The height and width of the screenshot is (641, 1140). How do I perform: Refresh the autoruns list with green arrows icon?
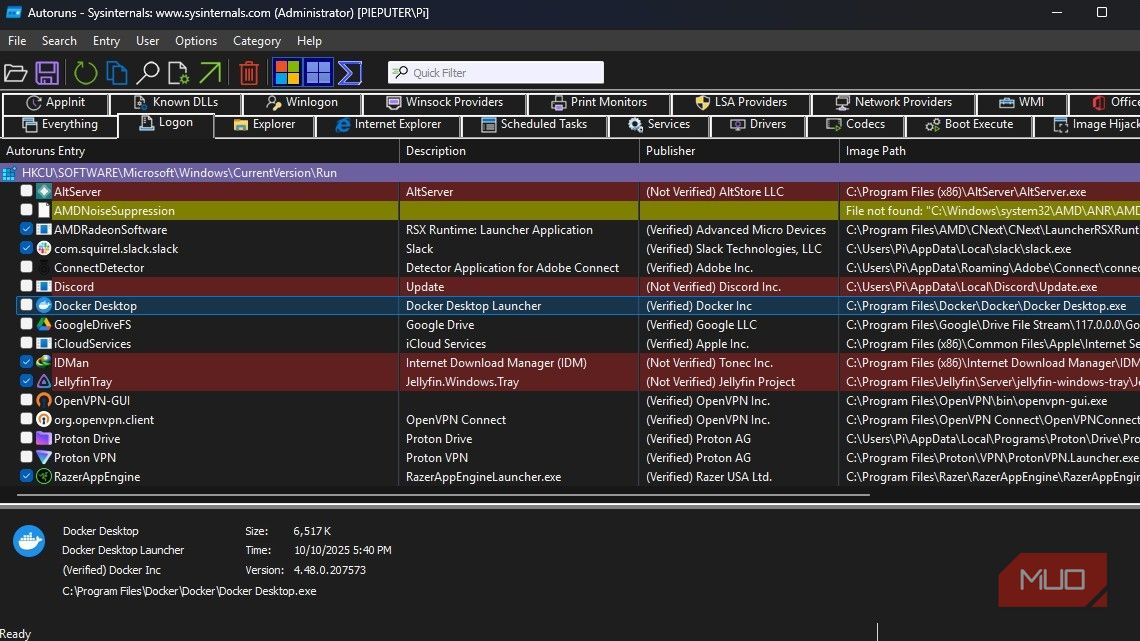pyautogui.click(x=86, y=73)
